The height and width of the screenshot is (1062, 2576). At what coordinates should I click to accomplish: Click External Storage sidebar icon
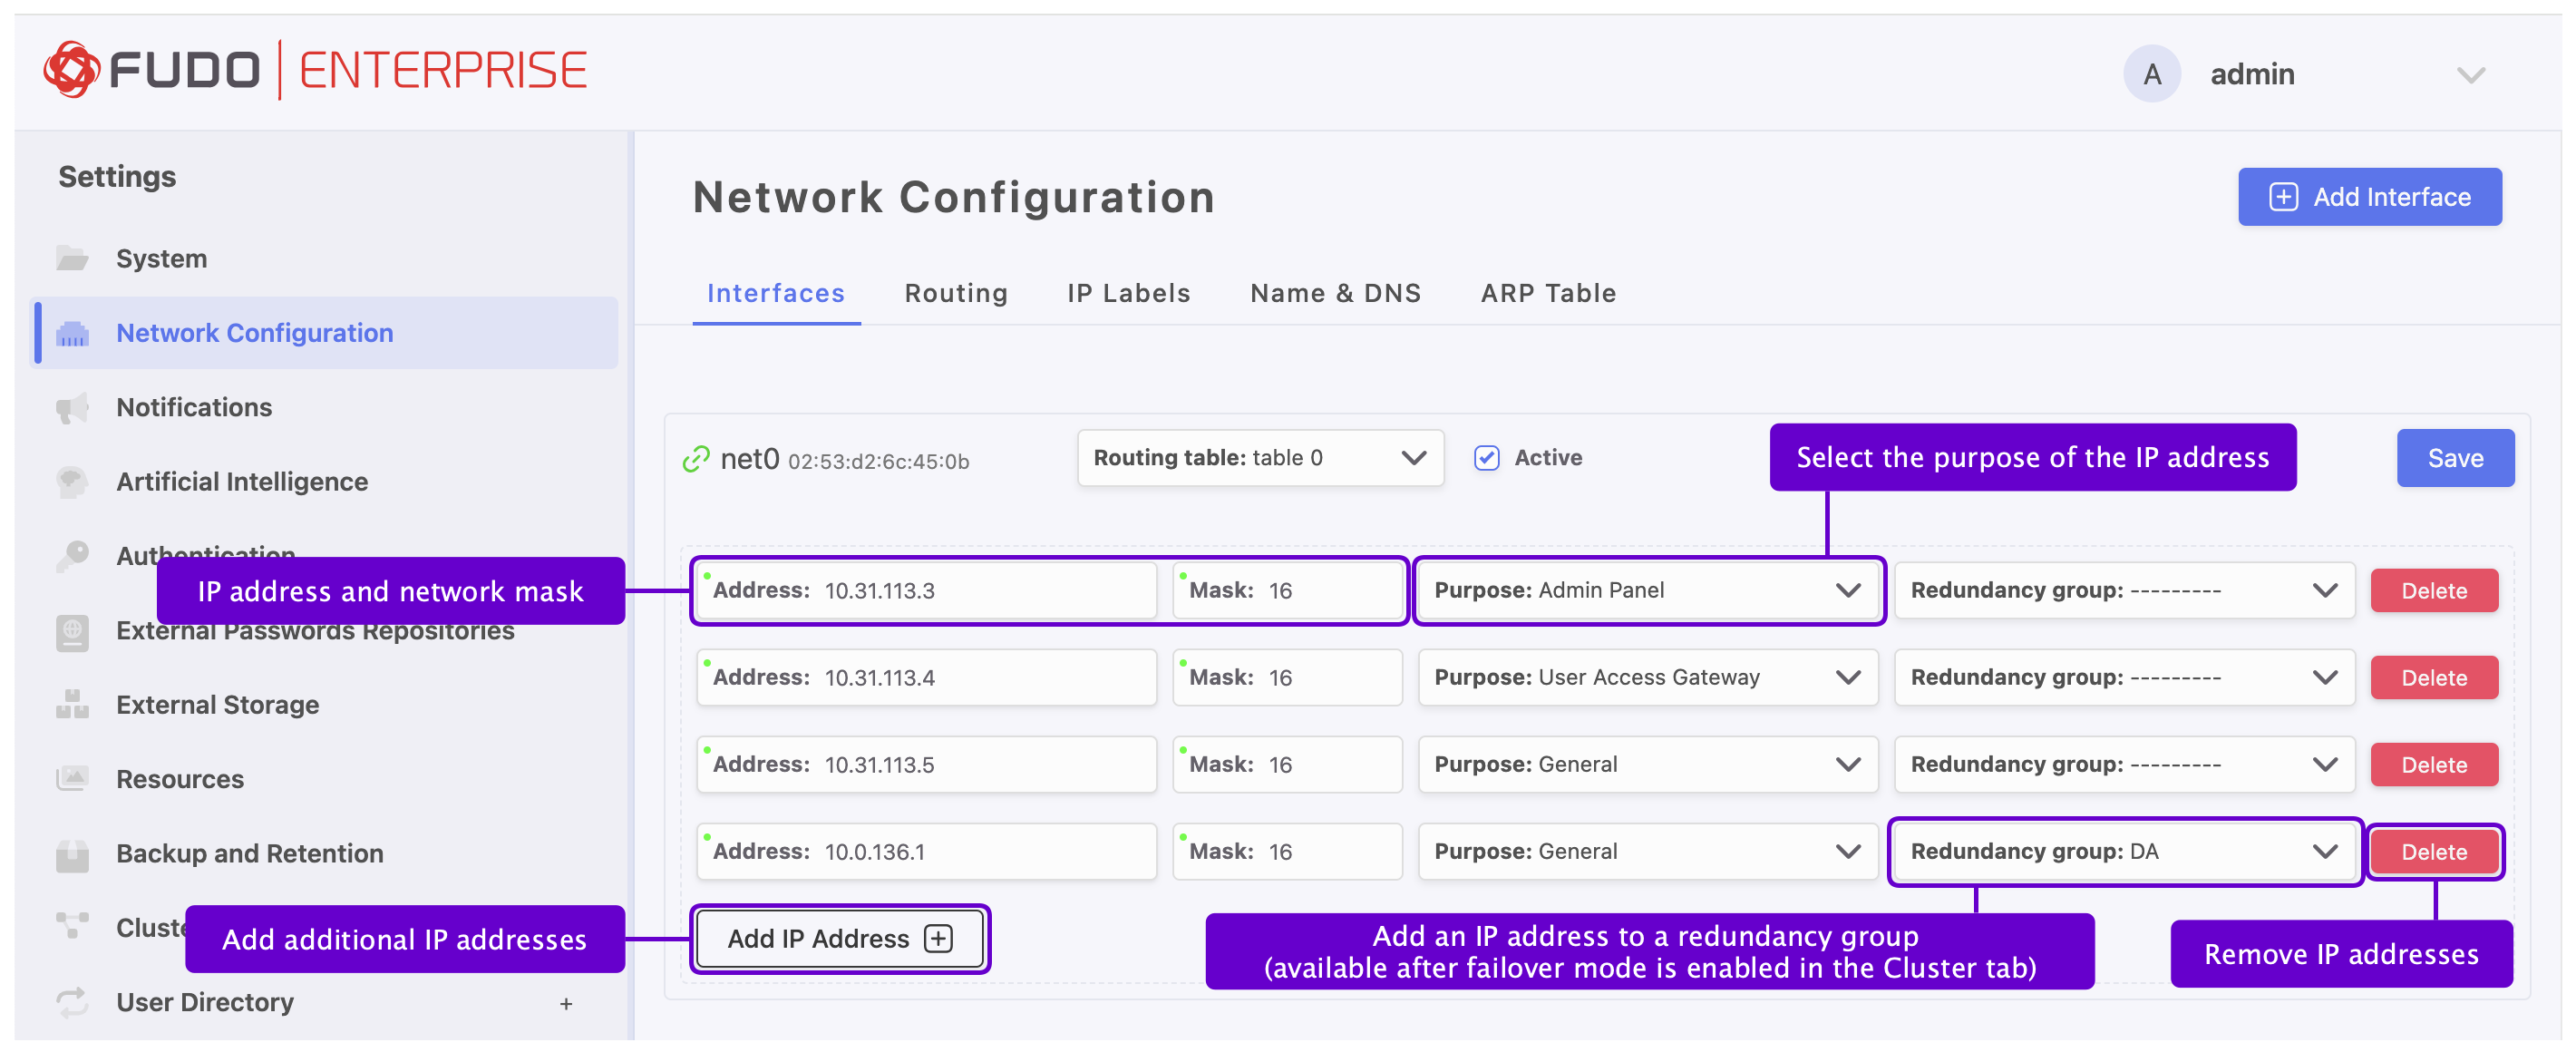72,705
